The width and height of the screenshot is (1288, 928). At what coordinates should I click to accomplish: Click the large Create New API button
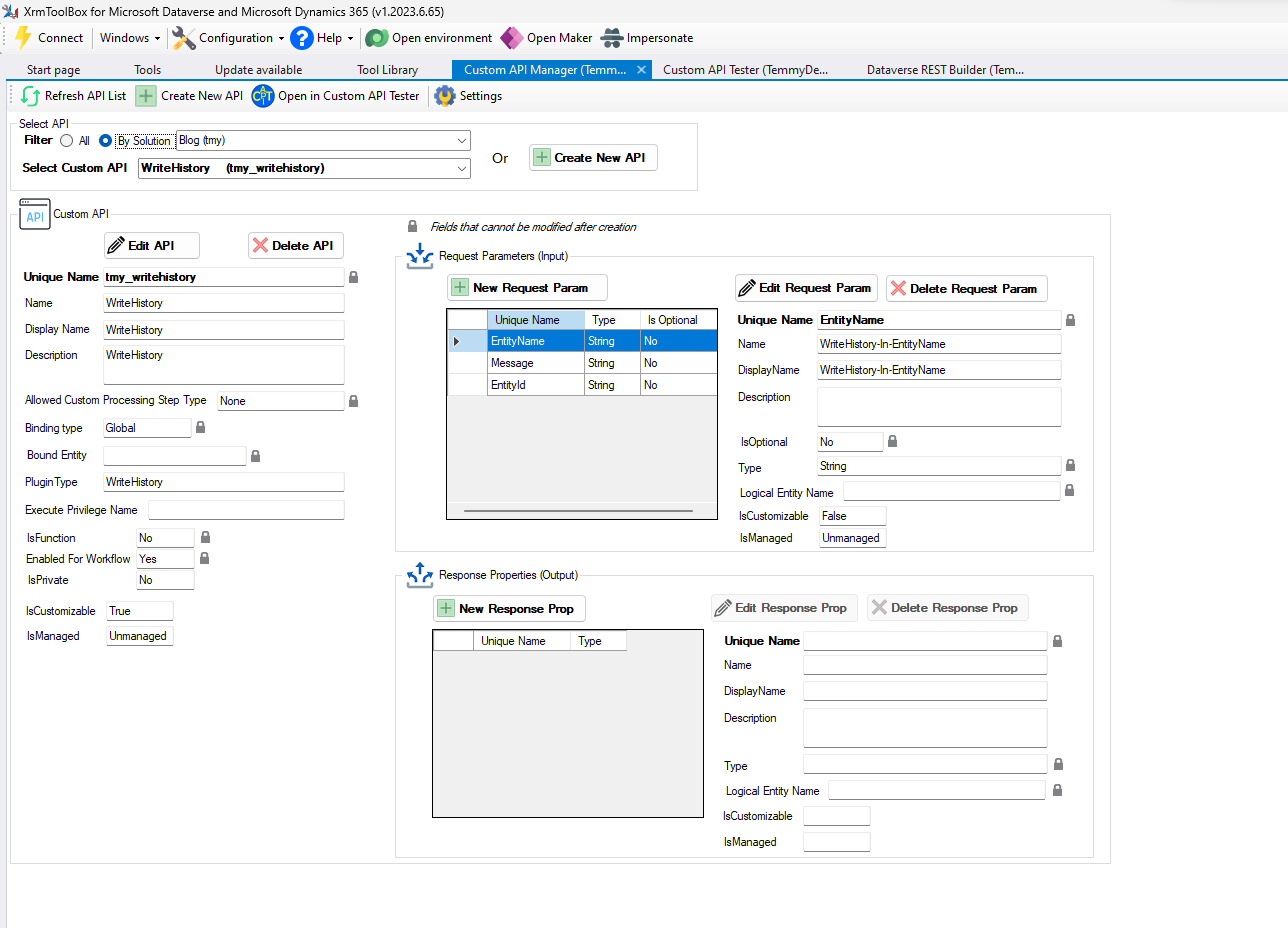(x=593, y=158)
